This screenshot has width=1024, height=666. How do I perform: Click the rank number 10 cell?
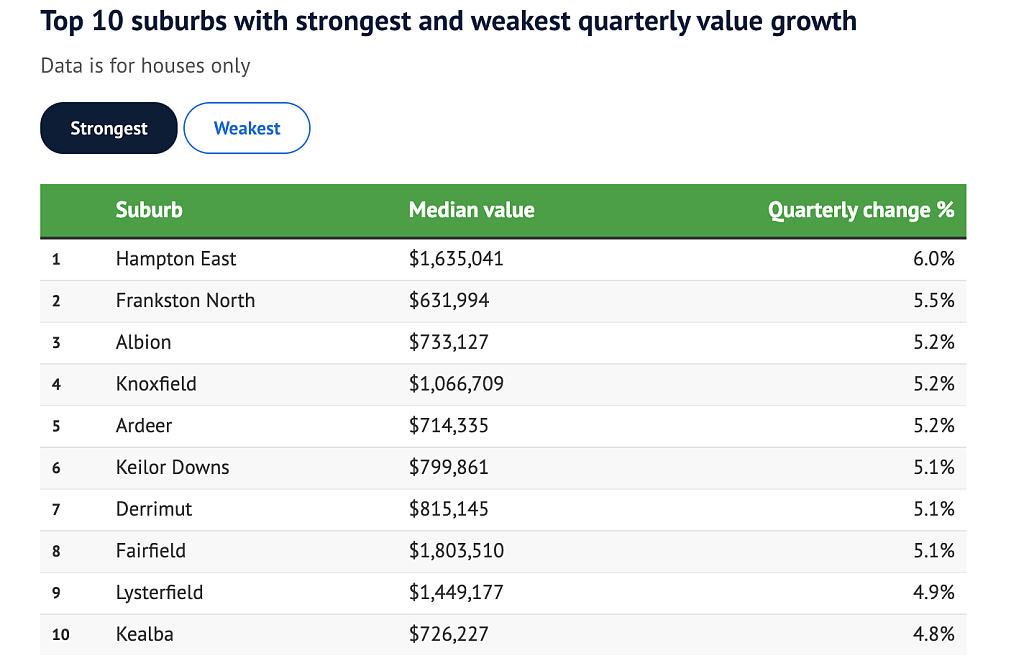coord(61,635)
